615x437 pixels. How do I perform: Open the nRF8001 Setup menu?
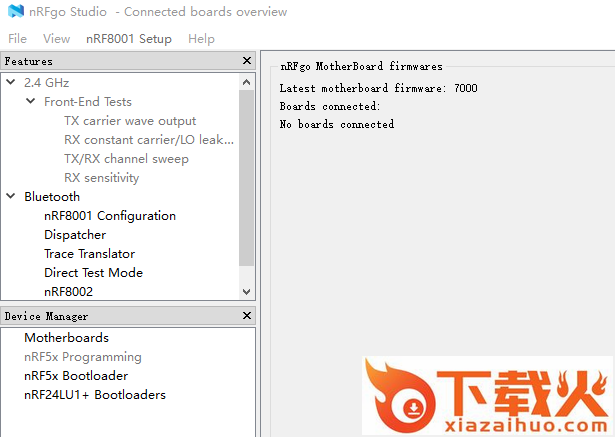coord(128,38)
